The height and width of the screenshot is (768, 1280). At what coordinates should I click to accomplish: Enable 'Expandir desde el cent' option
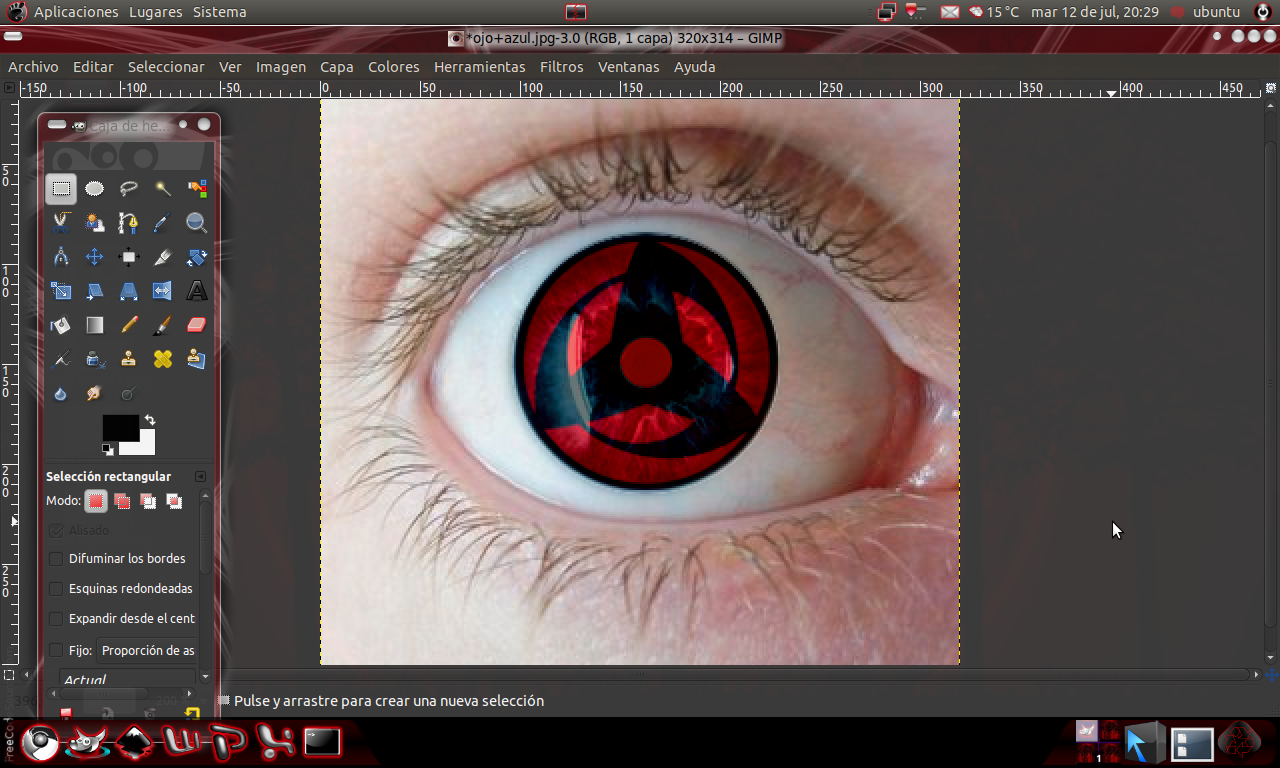pyautogui.click(x=56, y=619)
